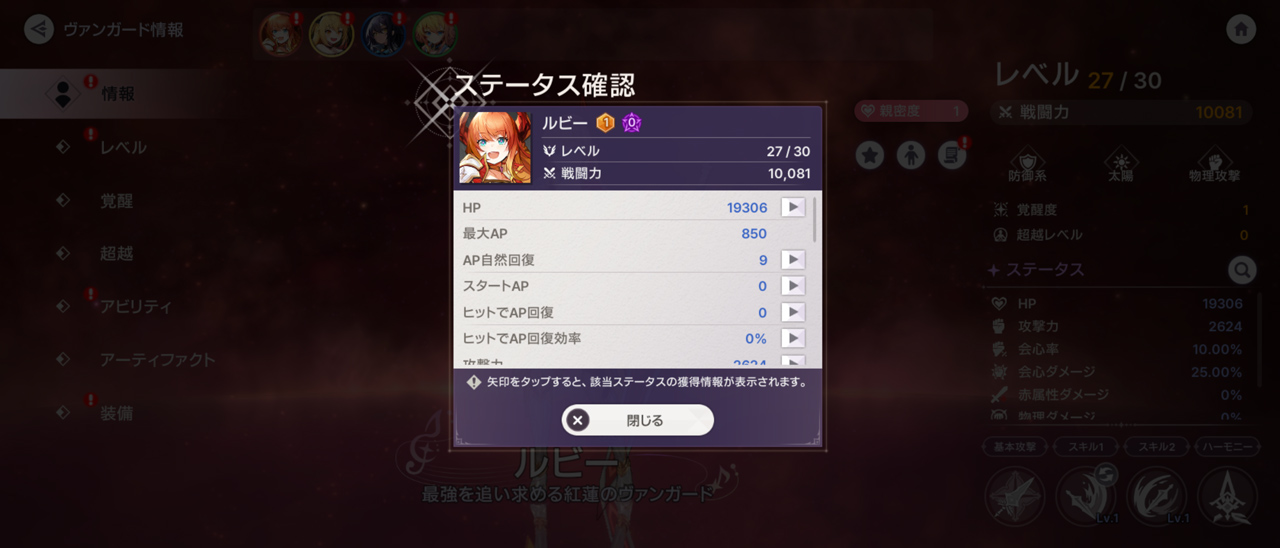This screenshot has height=548, width=1280.
Task: Click the 閉じる button
Action: click(x=638, y=420)
